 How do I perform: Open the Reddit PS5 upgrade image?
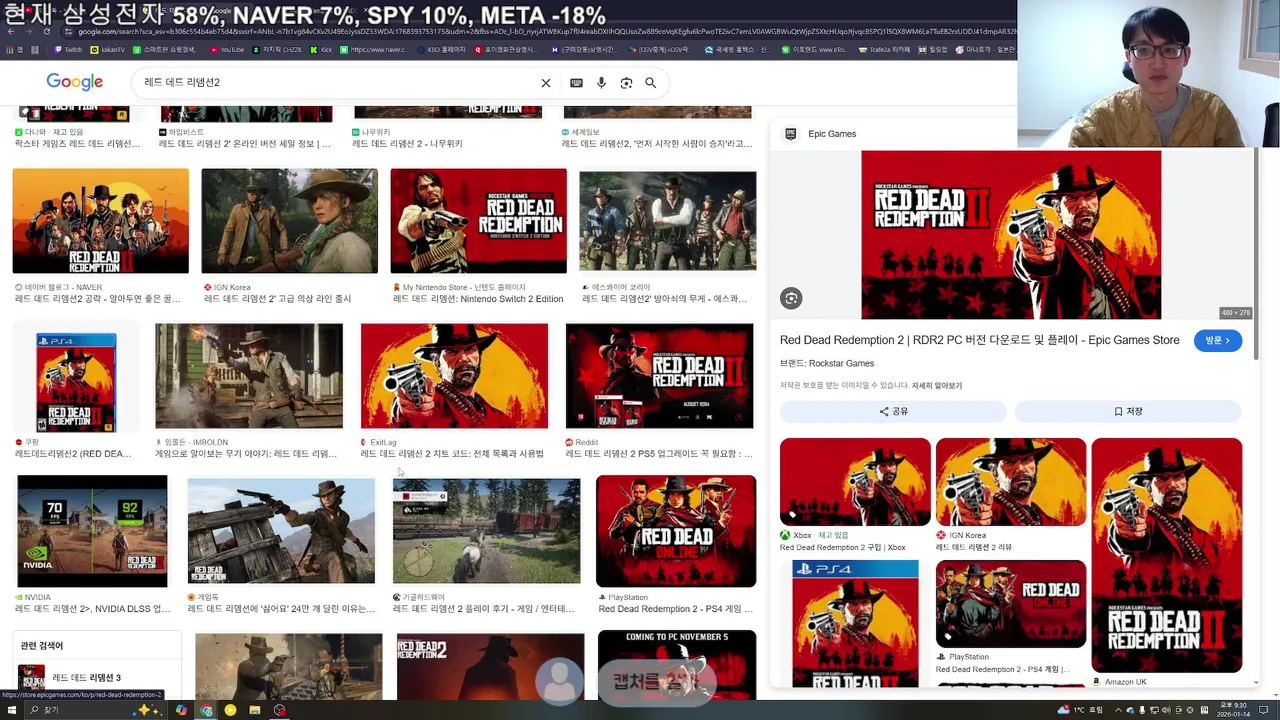point(660,376)
